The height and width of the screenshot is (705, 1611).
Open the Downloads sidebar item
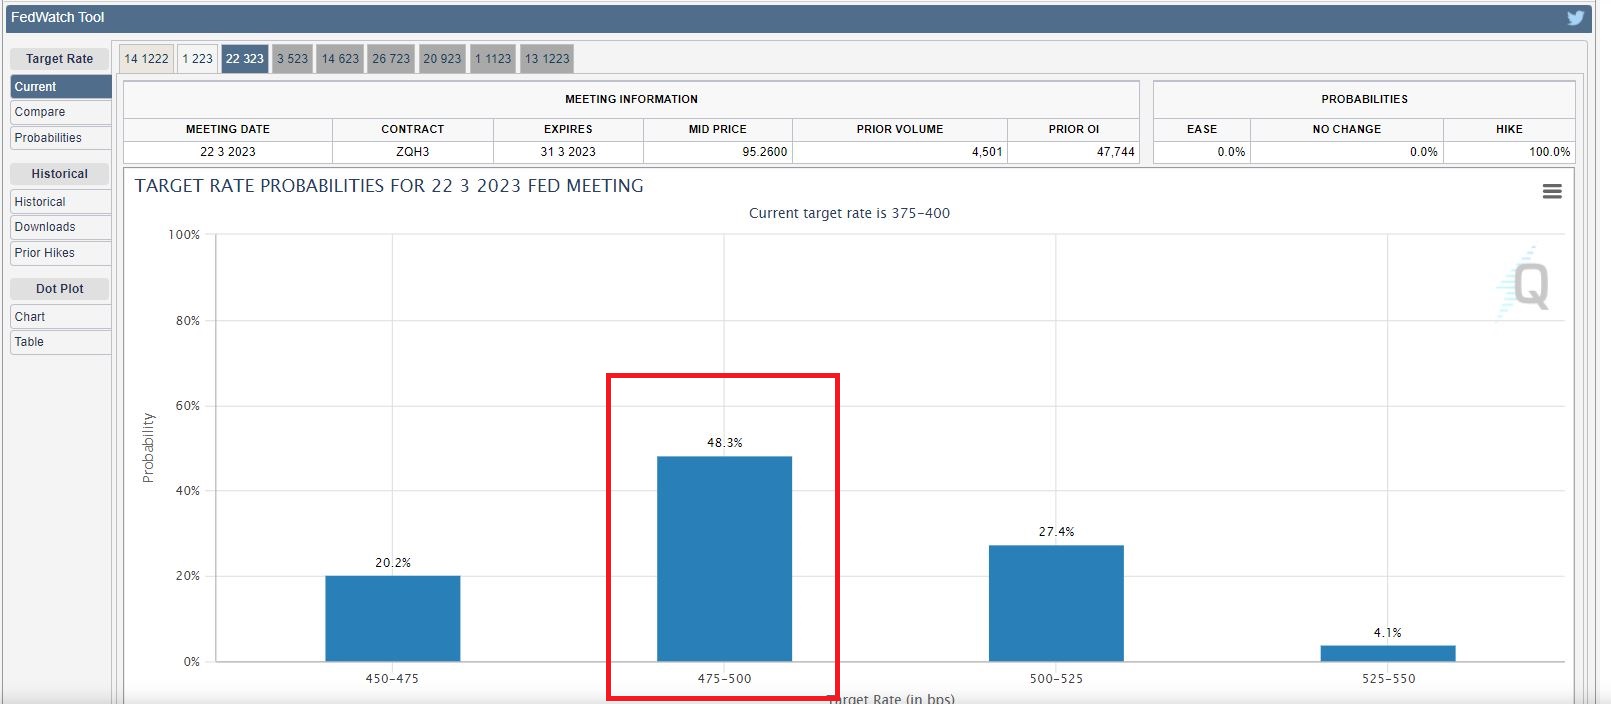[x=61, y=227]
